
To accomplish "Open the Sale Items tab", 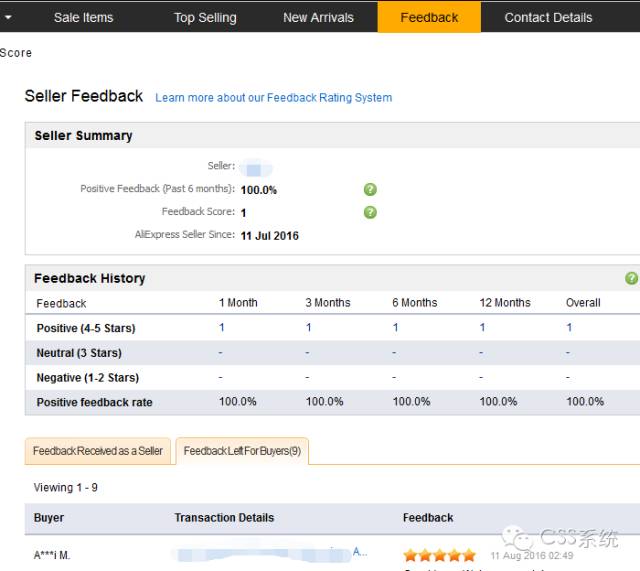I will [x=83, y=18].
